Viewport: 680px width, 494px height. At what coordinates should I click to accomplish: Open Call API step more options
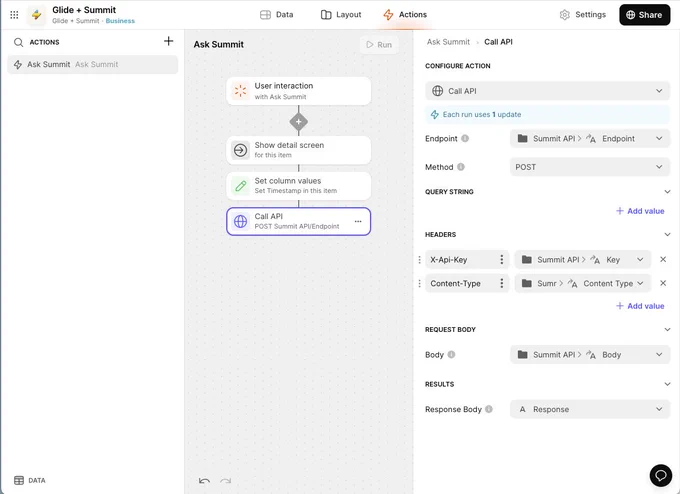(x=358, y=221)
